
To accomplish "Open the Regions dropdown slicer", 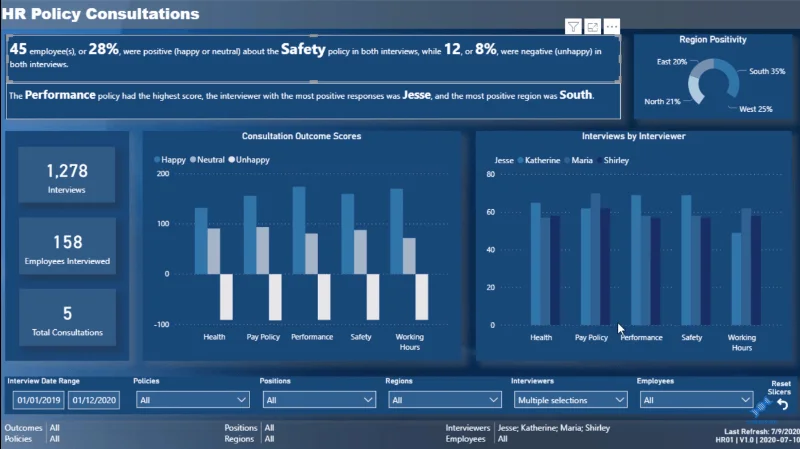I will 445,400.
